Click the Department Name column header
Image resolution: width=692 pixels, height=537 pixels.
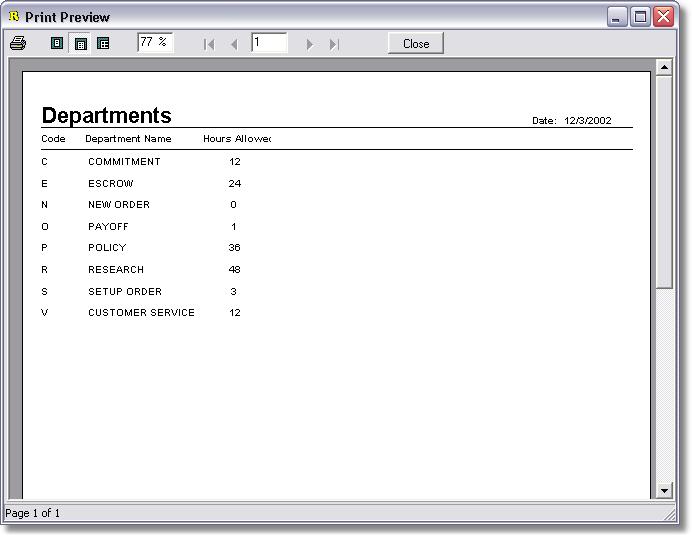[128, 139]
